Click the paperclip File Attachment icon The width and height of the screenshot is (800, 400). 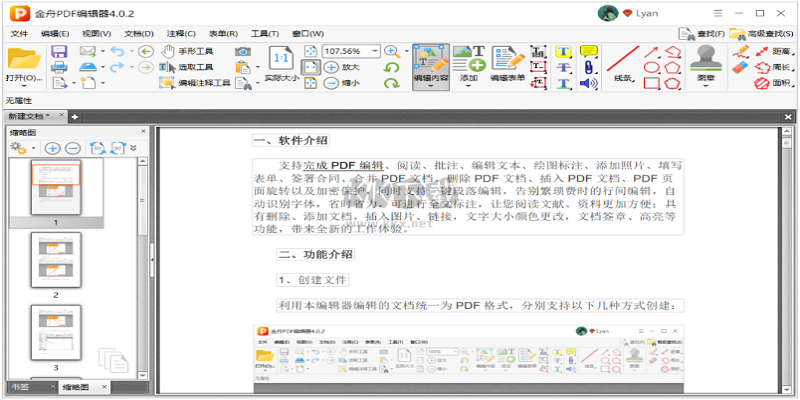coord(589,67)
